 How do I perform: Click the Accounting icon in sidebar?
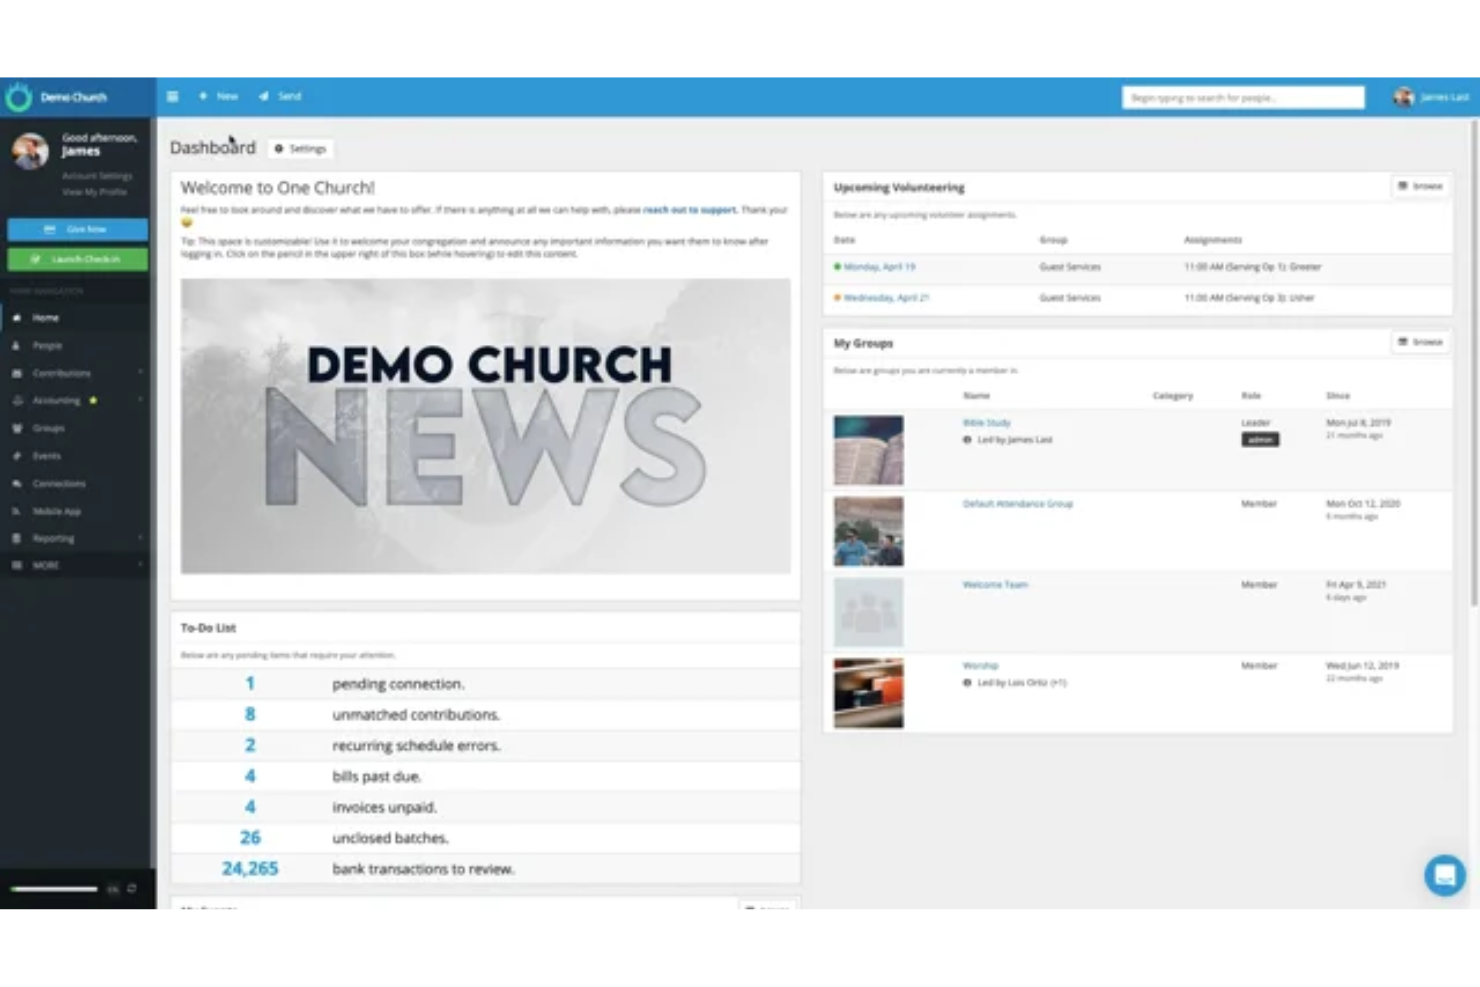click(16, 401)
